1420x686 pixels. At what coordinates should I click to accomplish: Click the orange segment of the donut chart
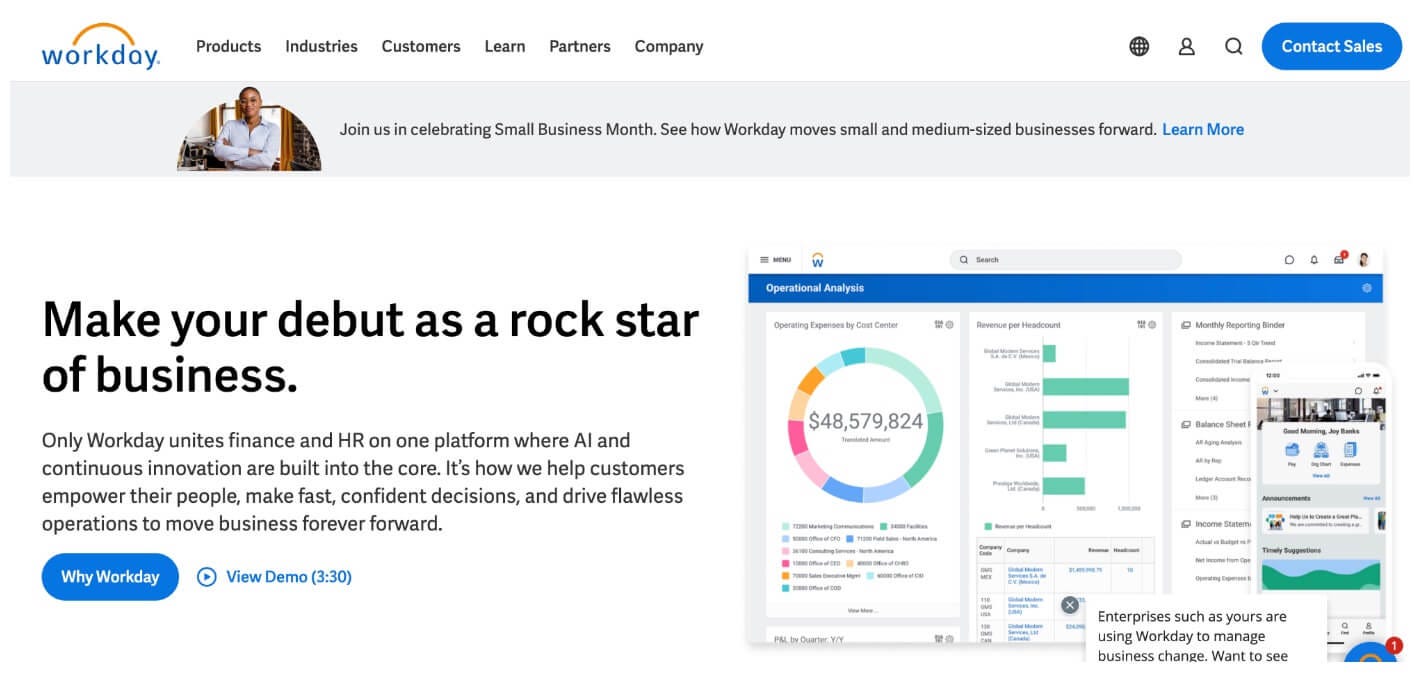point(810,381)
